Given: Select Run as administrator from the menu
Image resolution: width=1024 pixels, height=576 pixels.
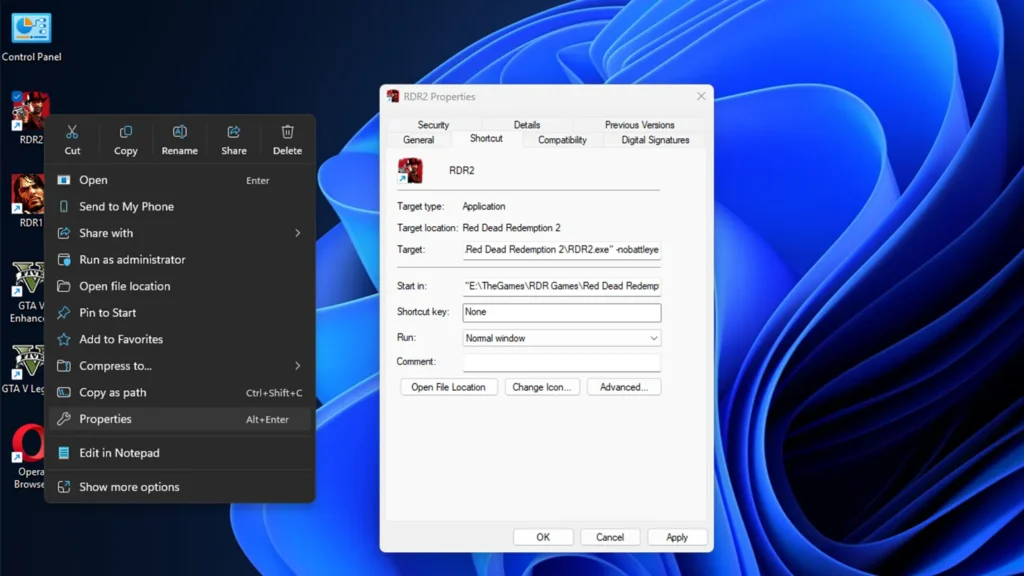Looking at the screenshot, I should (x=140, y=259).
